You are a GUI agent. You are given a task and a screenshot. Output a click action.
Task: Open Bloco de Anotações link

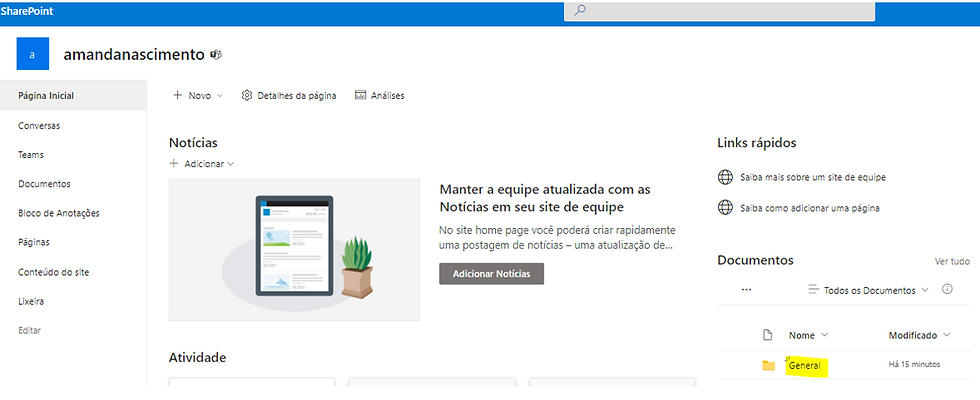click(59, 213)
